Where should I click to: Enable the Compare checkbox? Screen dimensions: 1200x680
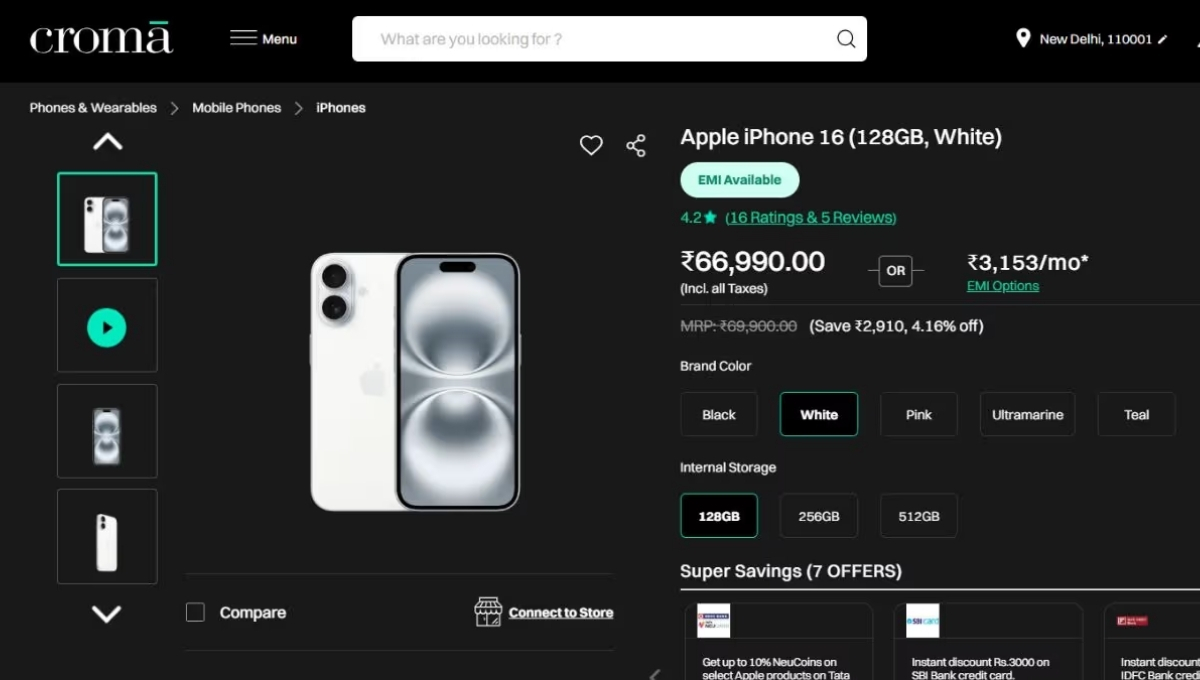(x=195, y=611)
